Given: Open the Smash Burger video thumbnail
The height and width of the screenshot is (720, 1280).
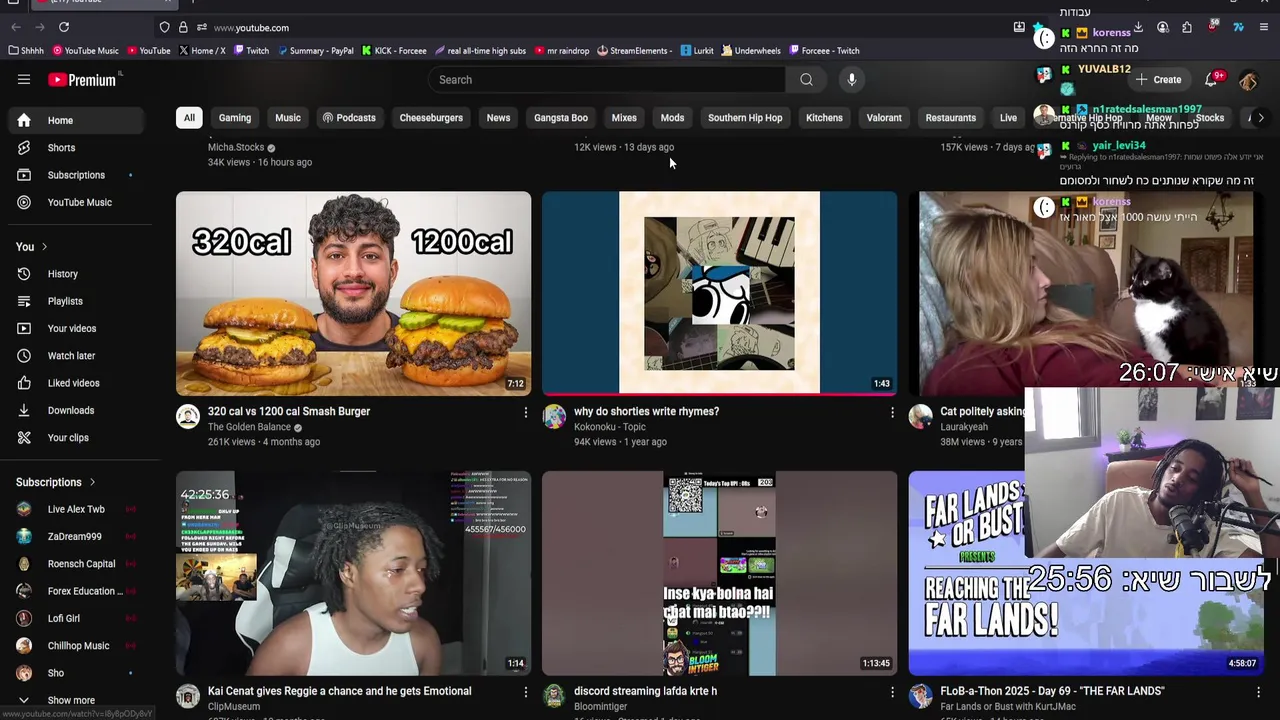Looking at the screenshot, I should (353, 293).
